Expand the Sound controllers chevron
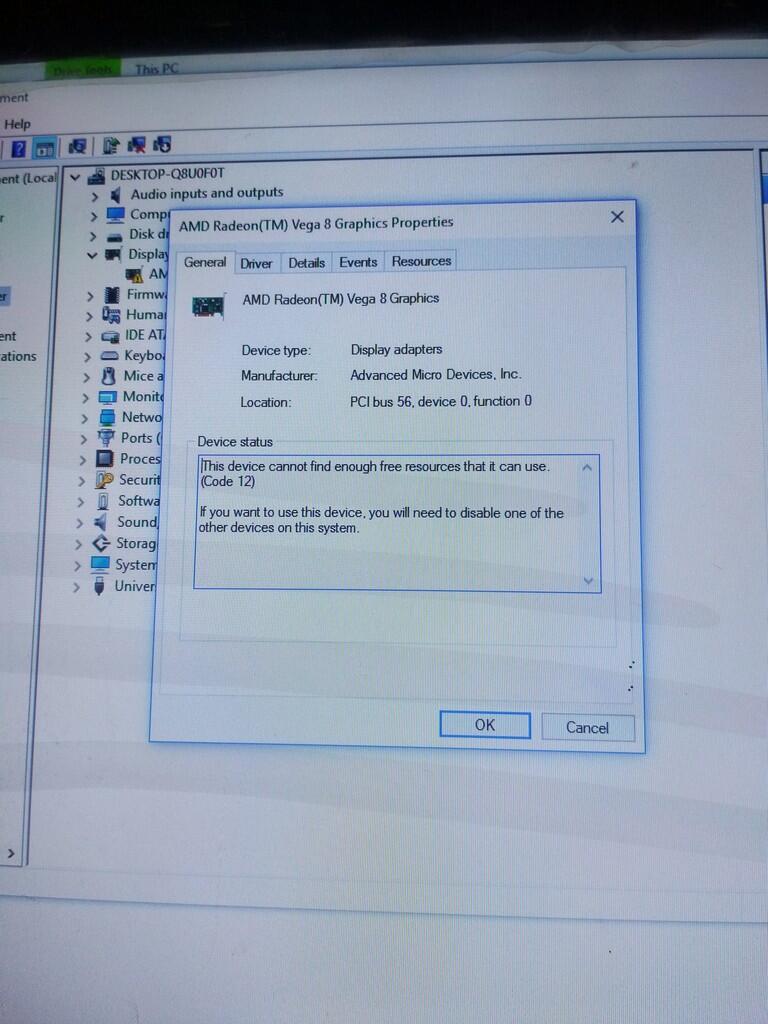Viewport: 768px width, 1024px height. click(x=80, y=523)
